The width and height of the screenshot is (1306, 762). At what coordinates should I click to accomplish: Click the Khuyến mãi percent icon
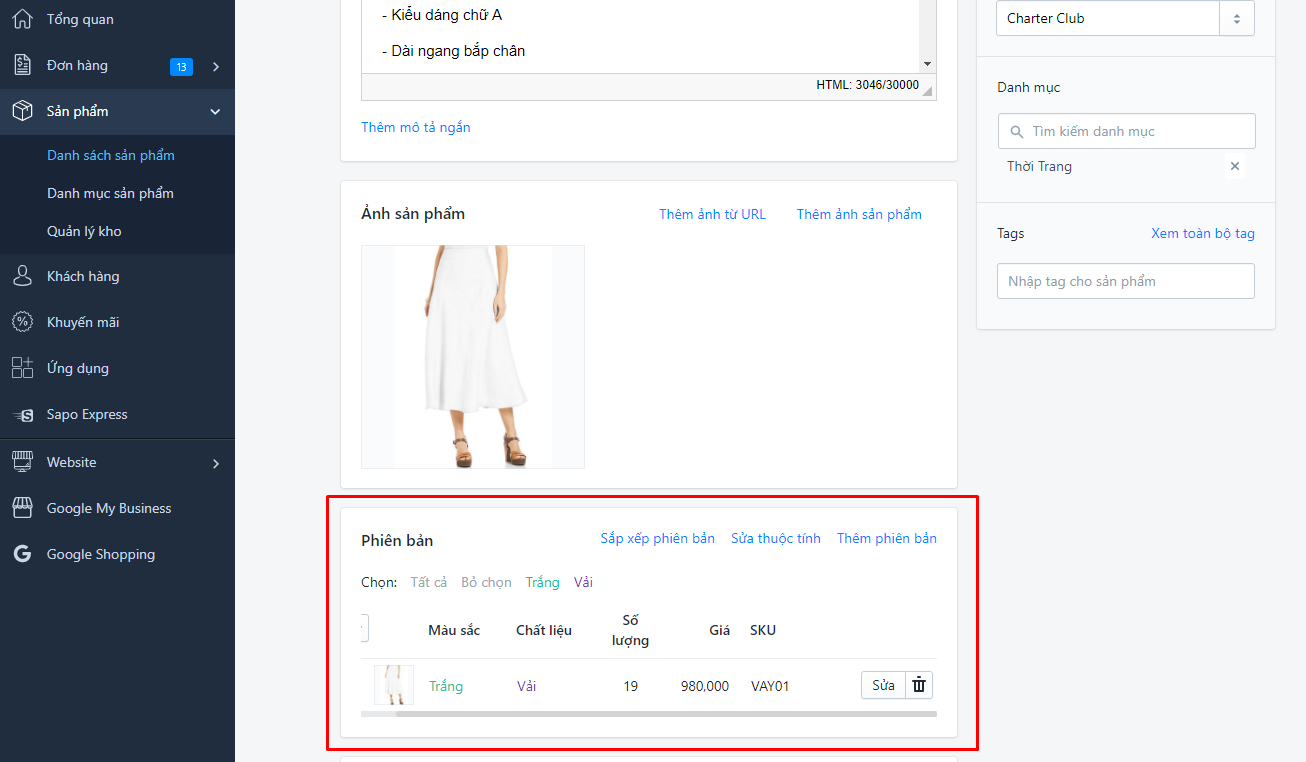[x=22, y=322]
